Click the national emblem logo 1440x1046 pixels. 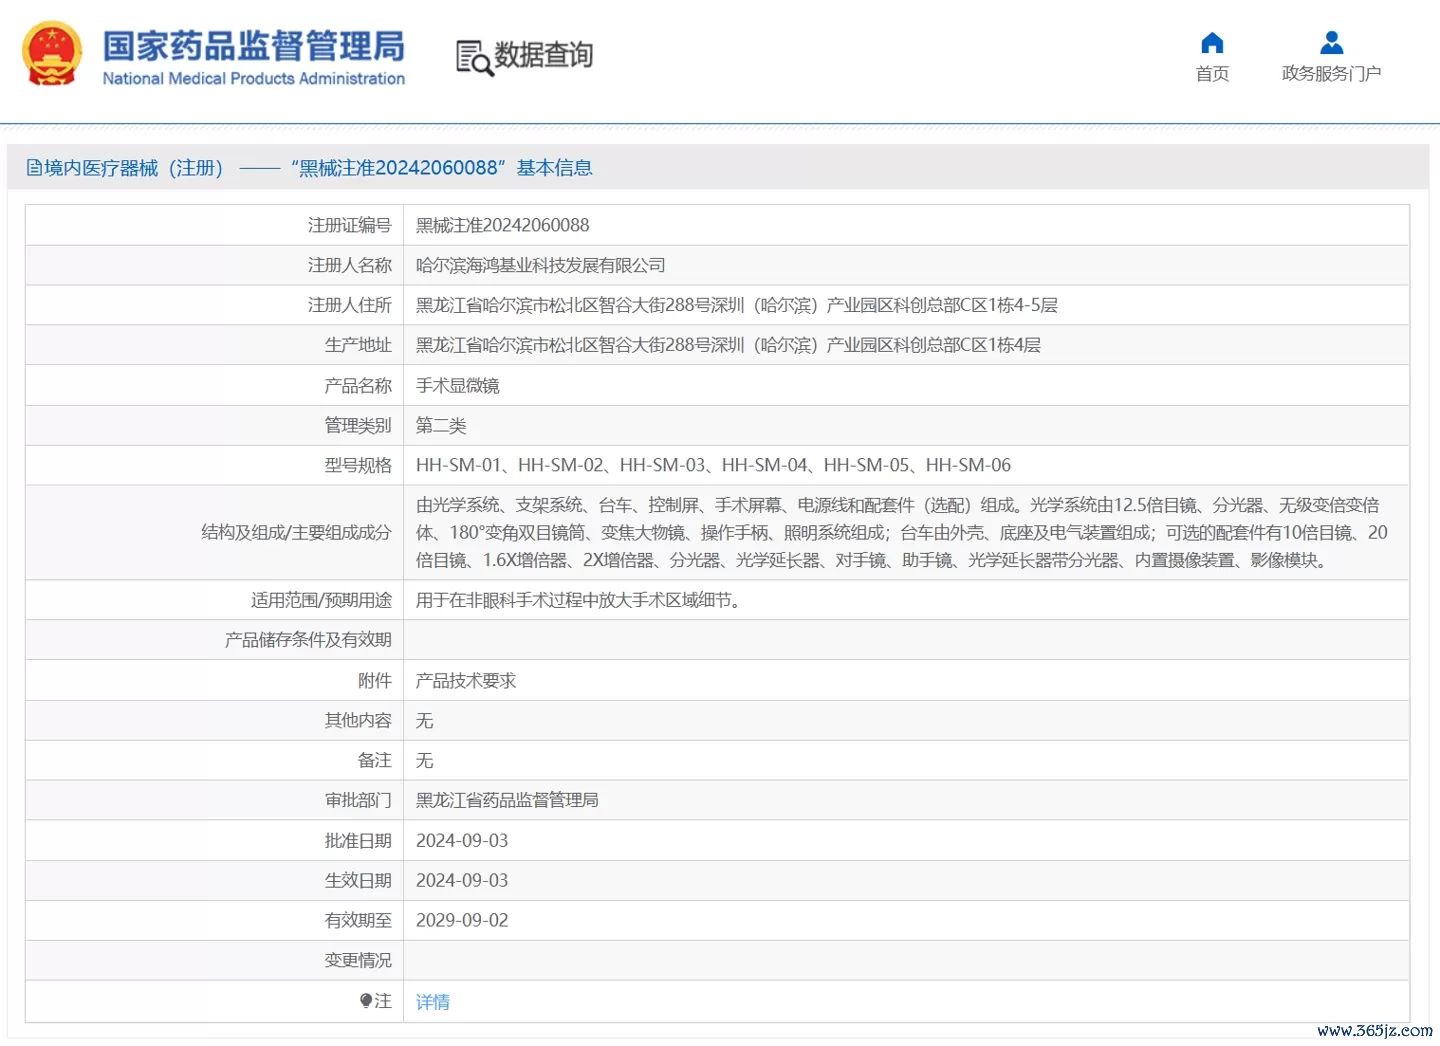point(52,55)
